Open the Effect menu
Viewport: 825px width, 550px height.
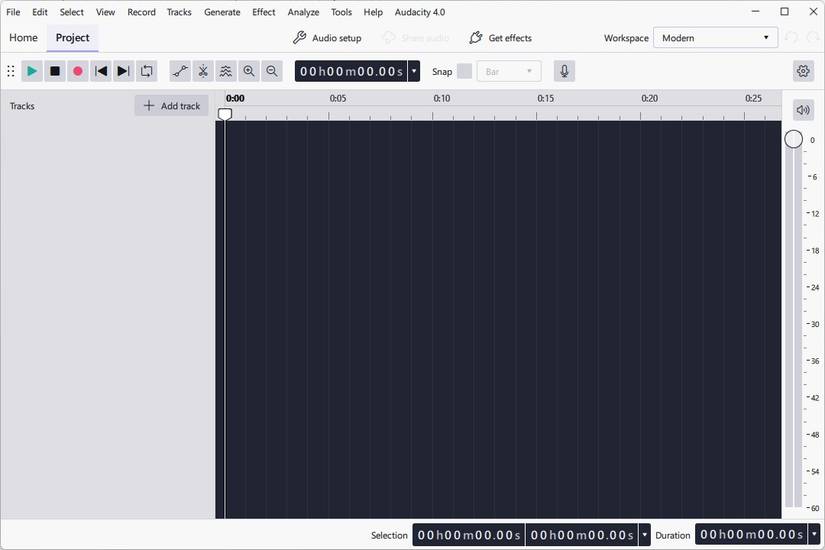click(264, 12)
